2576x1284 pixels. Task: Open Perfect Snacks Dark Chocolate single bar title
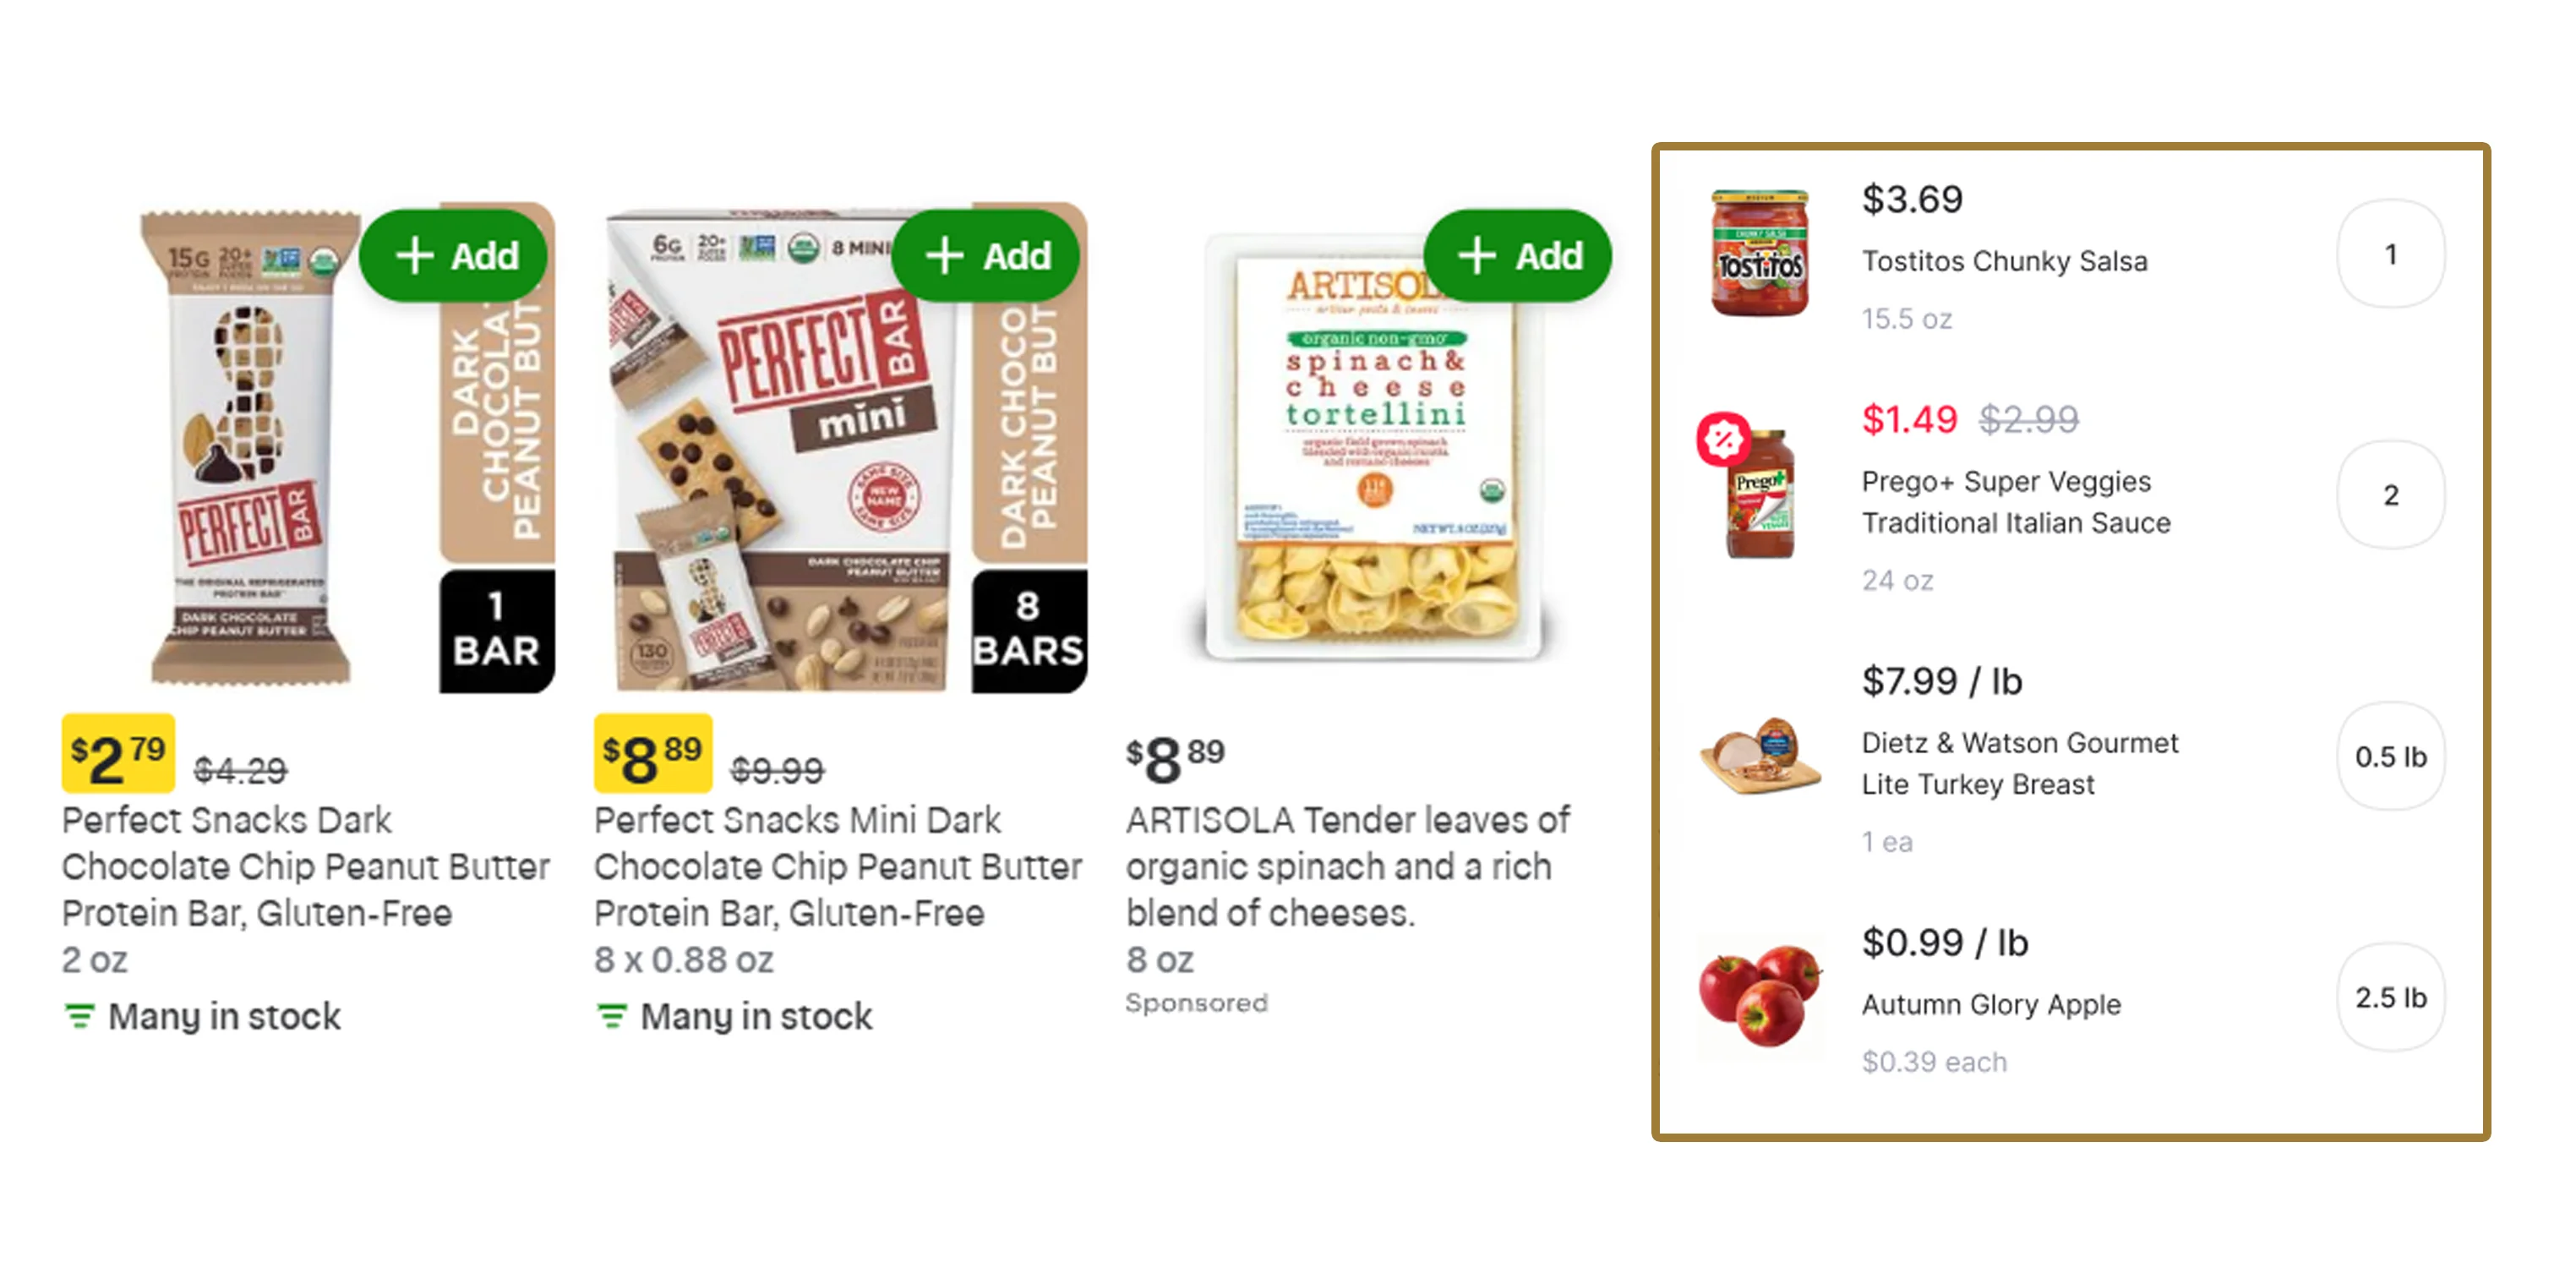[306, 866]
